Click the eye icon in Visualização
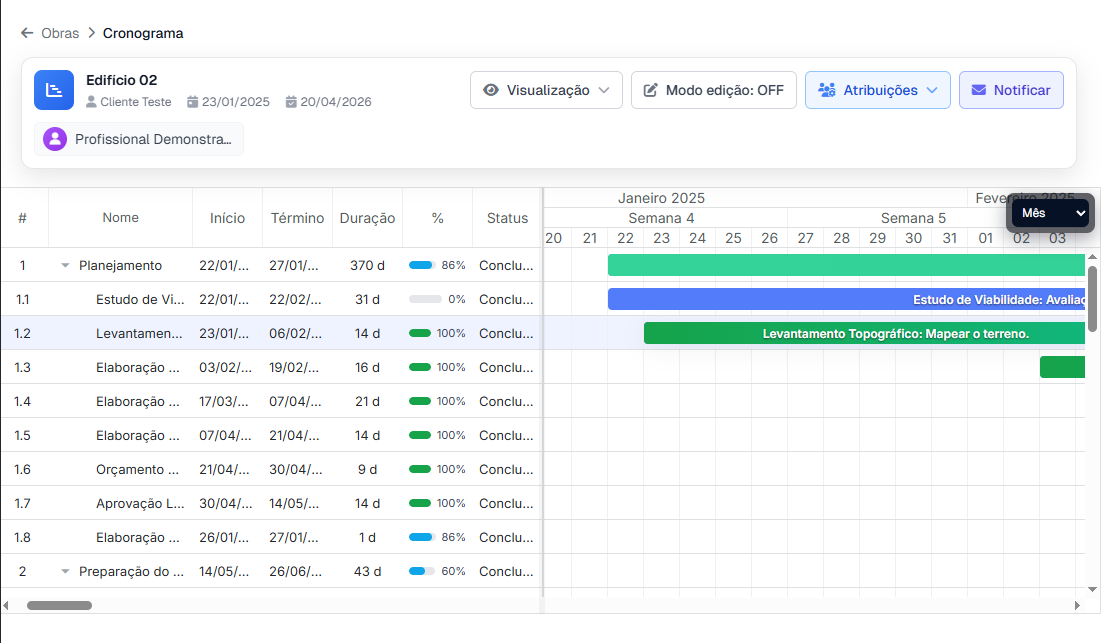Viewport: 1101px width, 643px height. tap(491, 90)
